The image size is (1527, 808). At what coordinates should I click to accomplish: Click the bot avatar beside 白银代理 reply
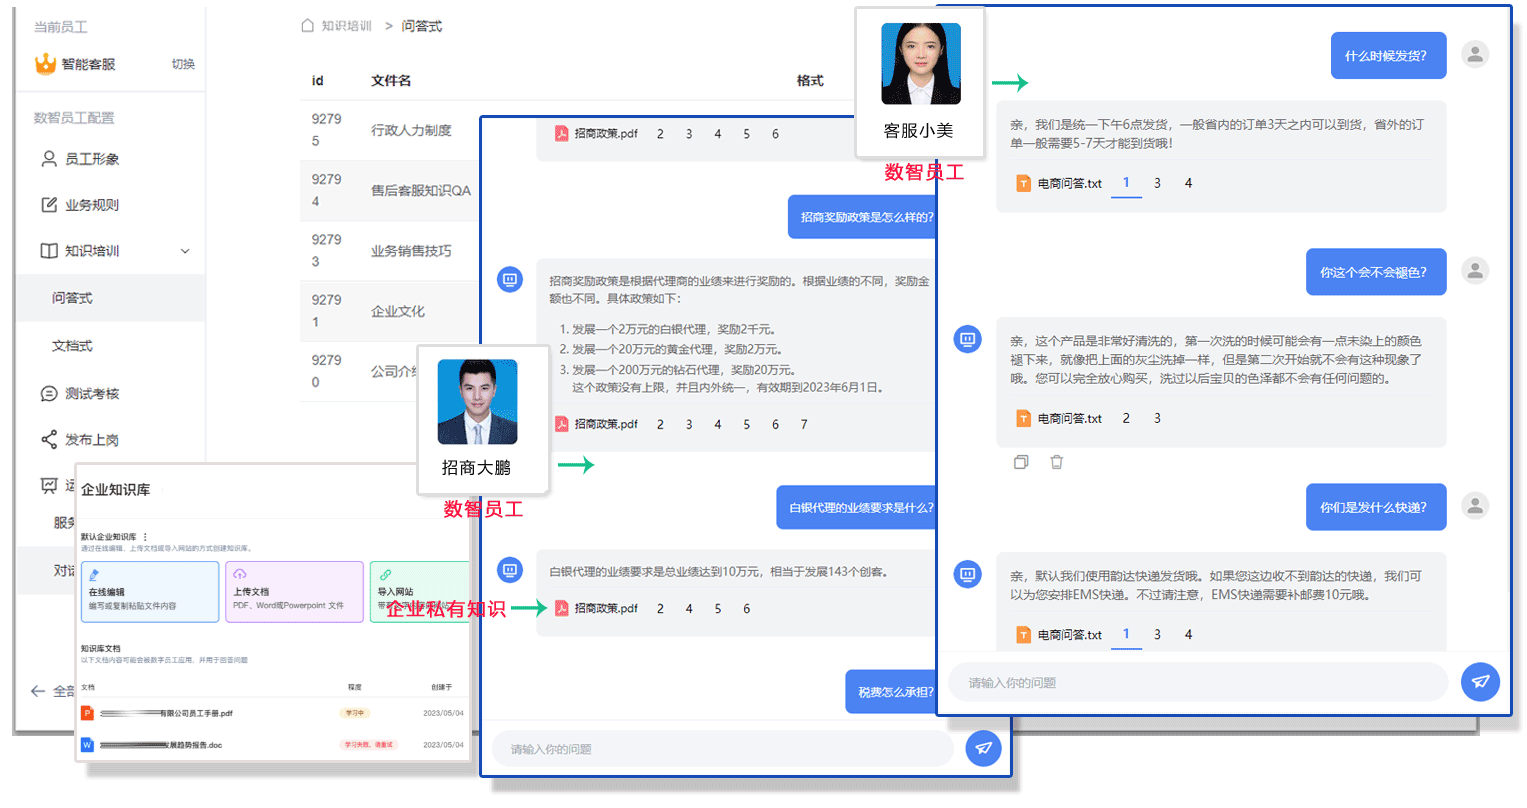pyautogui.click(x=510, y=570)
